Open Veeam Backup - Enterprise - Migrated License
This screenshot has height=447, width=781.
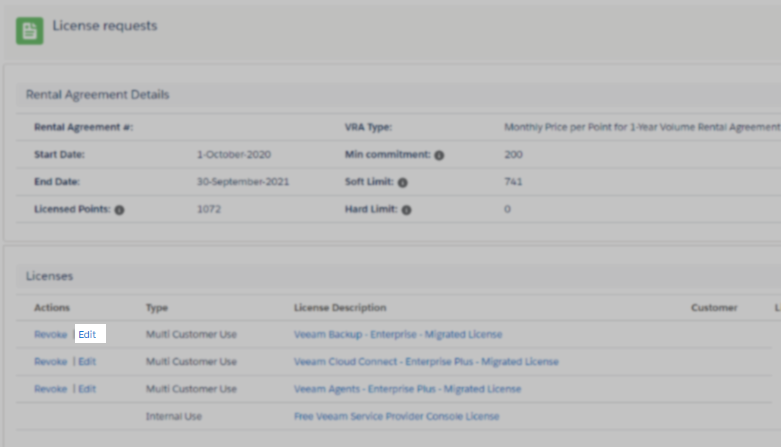click(398, 334)
